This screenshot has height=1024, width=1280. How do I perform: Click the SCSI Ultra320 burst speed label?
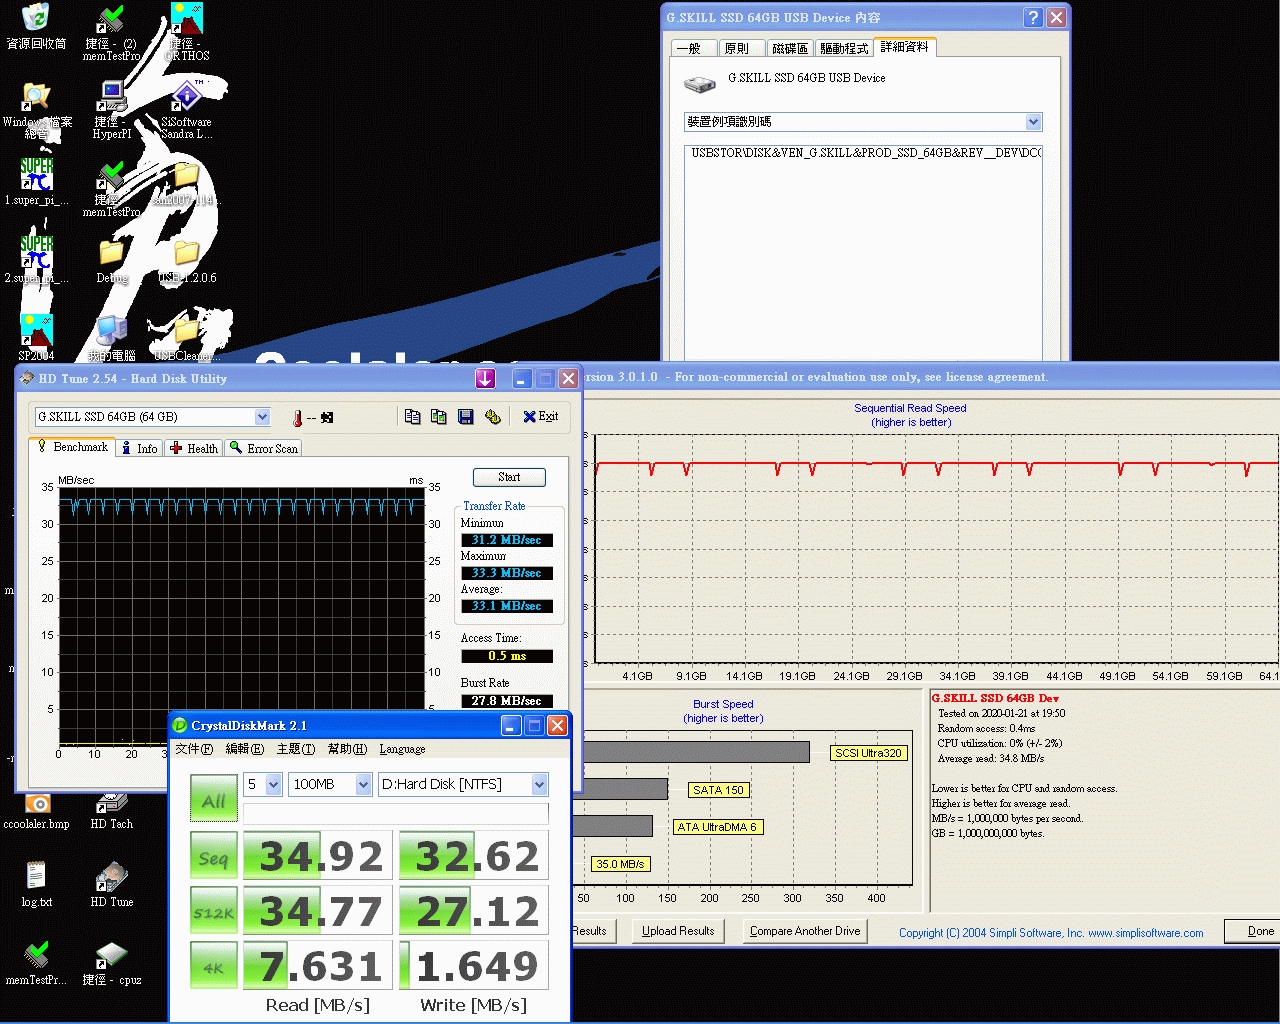click(869, 753)
